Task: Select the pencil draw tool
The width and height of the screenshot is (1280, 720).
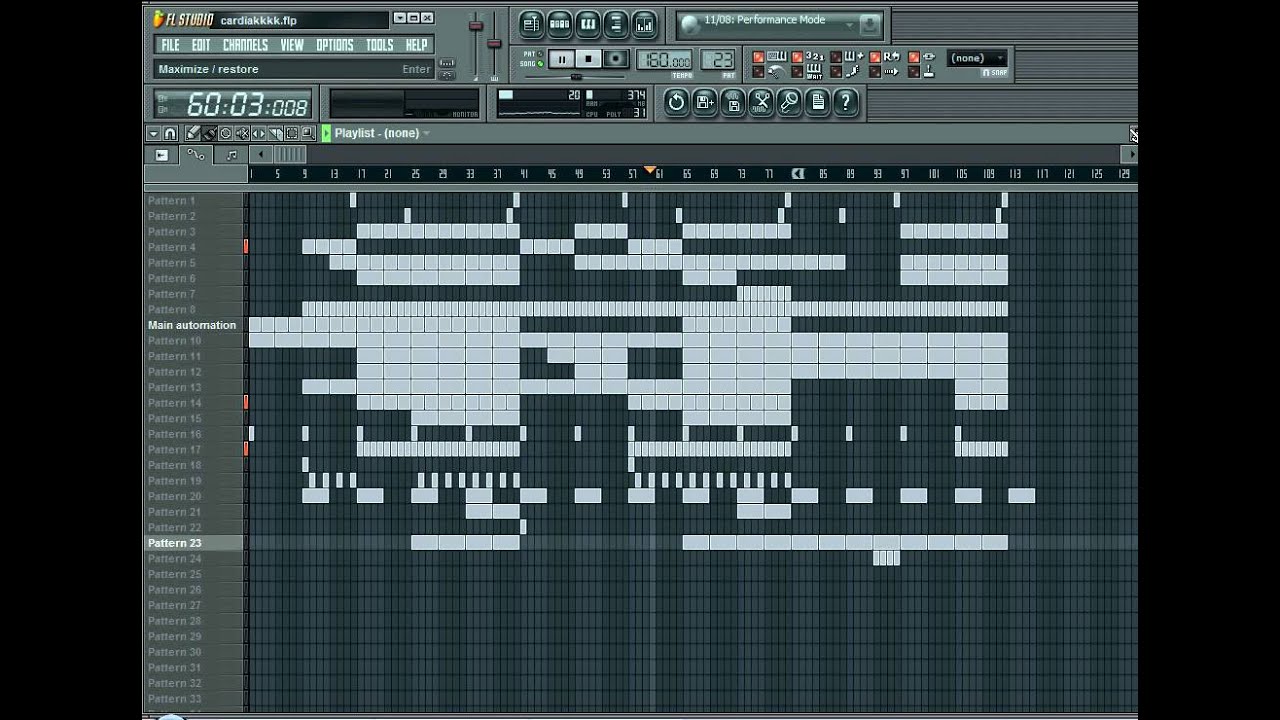Action: click(192, 133)
